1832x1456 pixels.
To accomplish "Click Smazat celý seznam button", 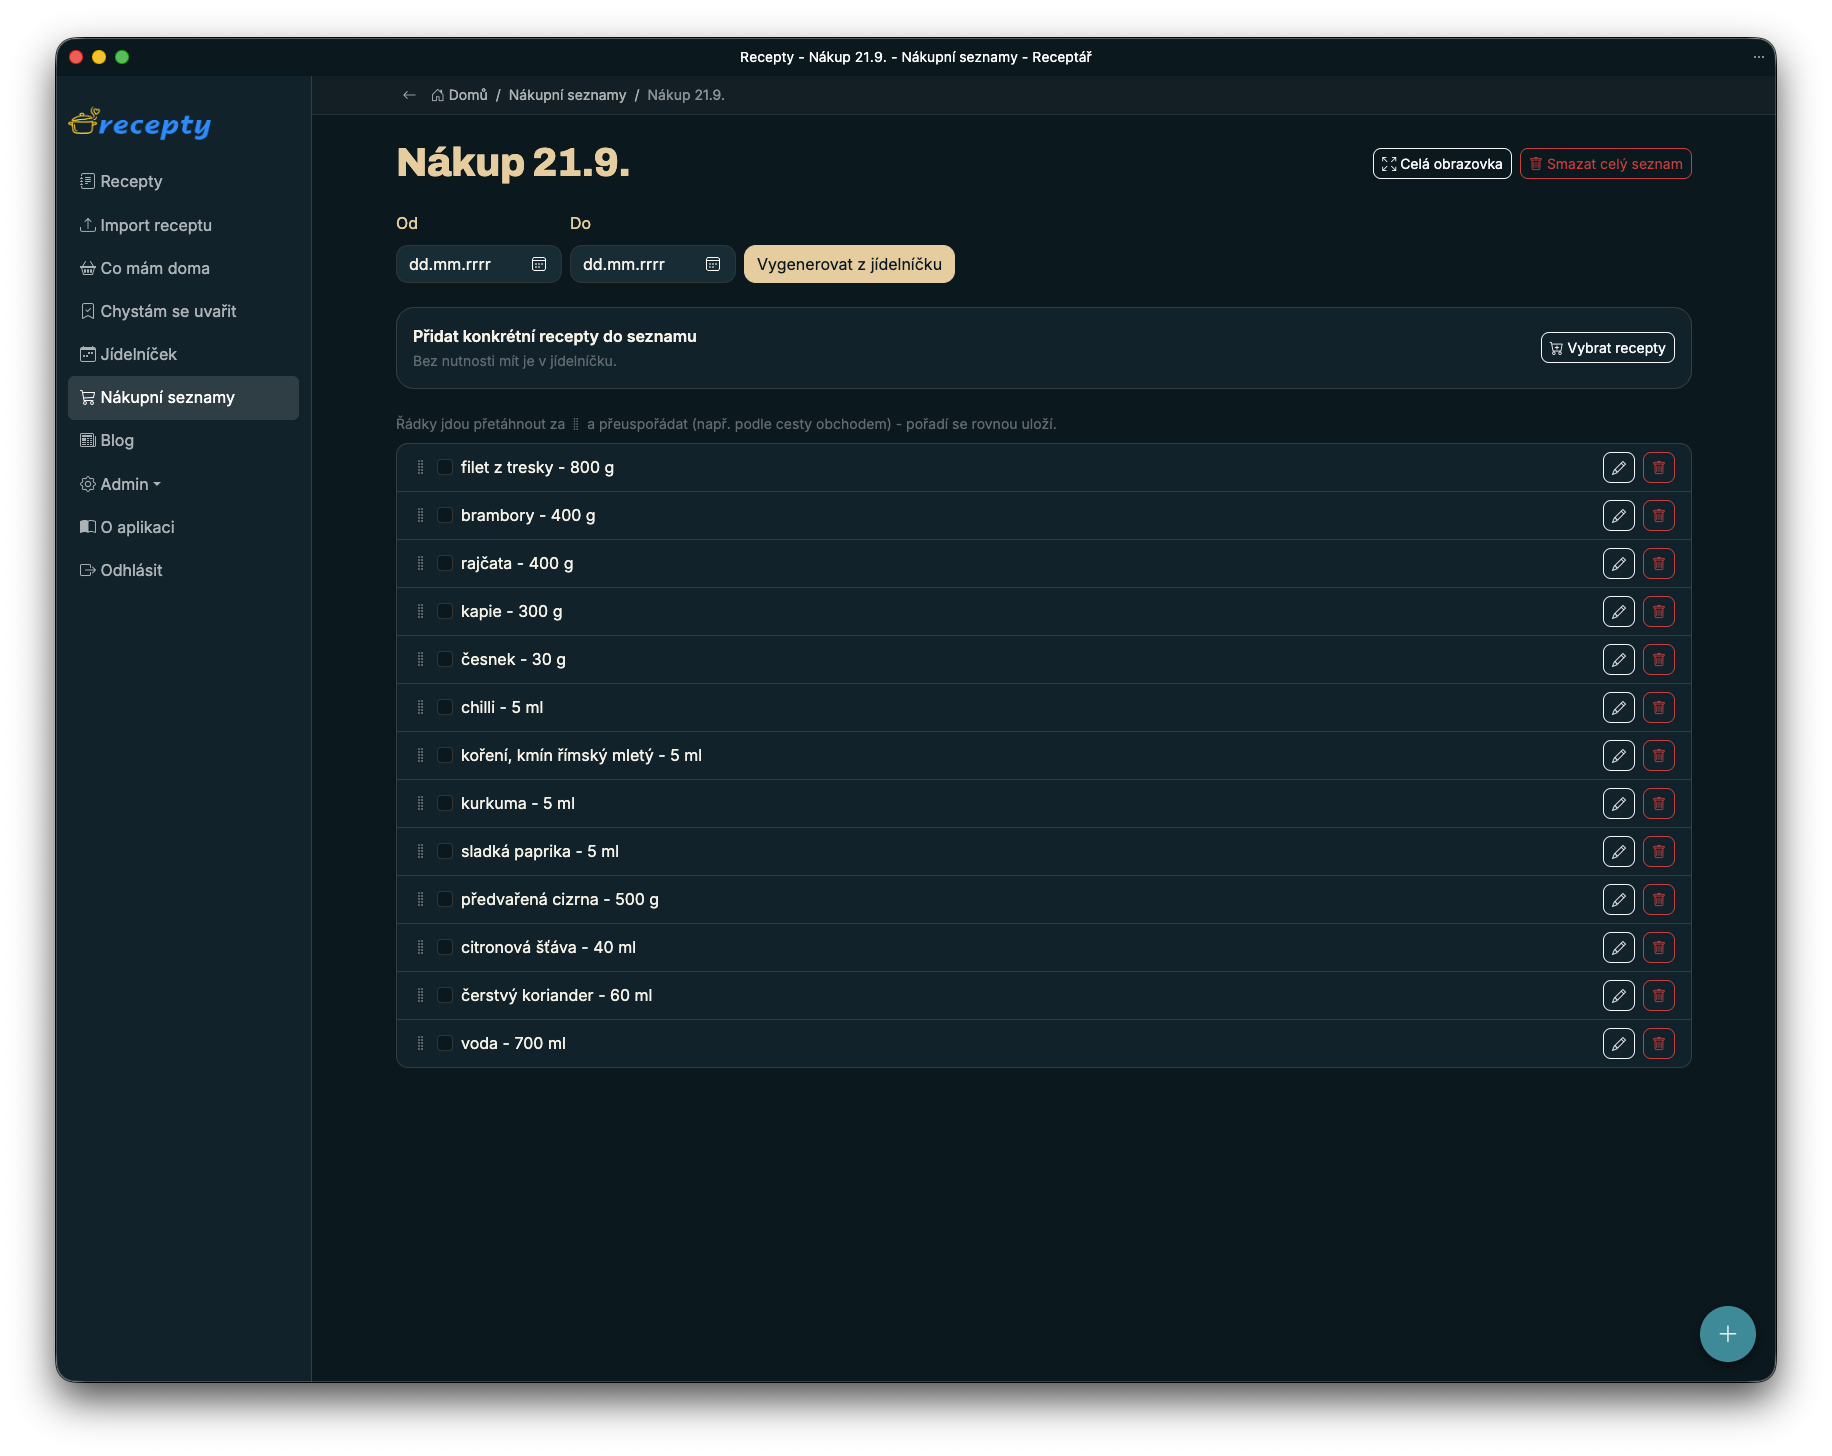I will [1605, 164].
